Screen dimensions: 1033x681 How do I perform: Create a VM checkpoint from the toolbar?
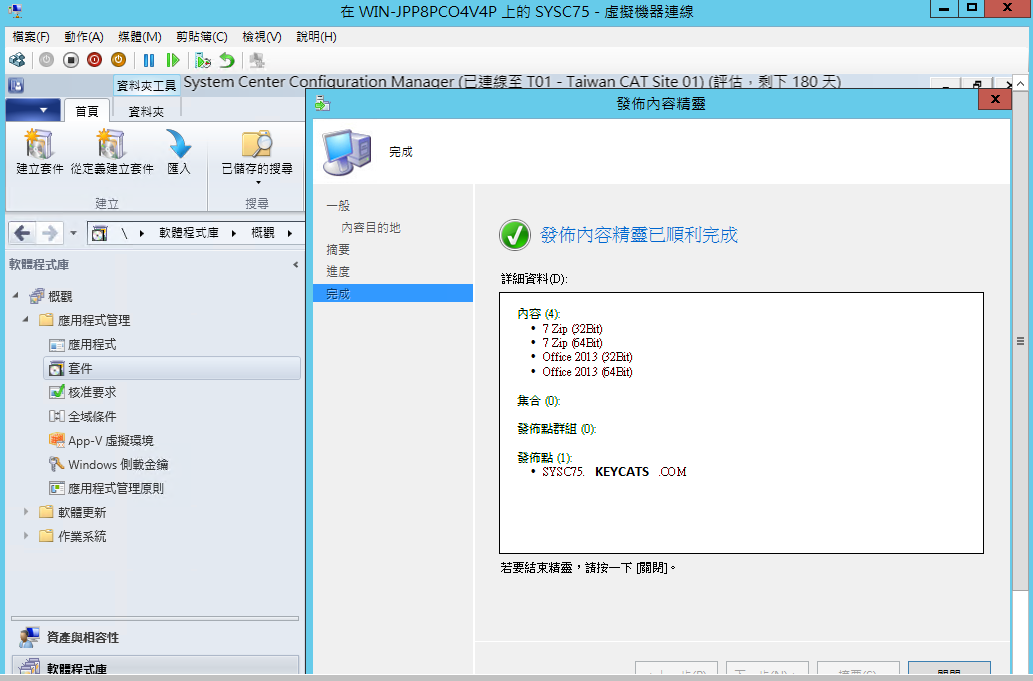click(x=203, y=61)
